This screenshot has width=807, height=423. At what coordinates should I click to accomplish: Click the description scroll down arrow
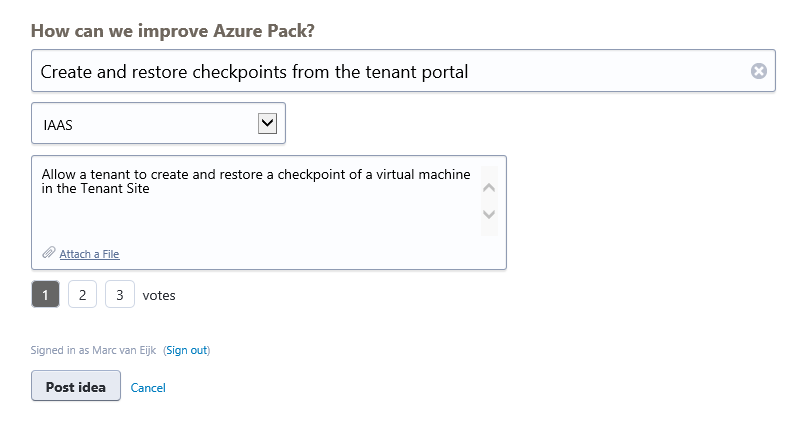click(489, 214)
